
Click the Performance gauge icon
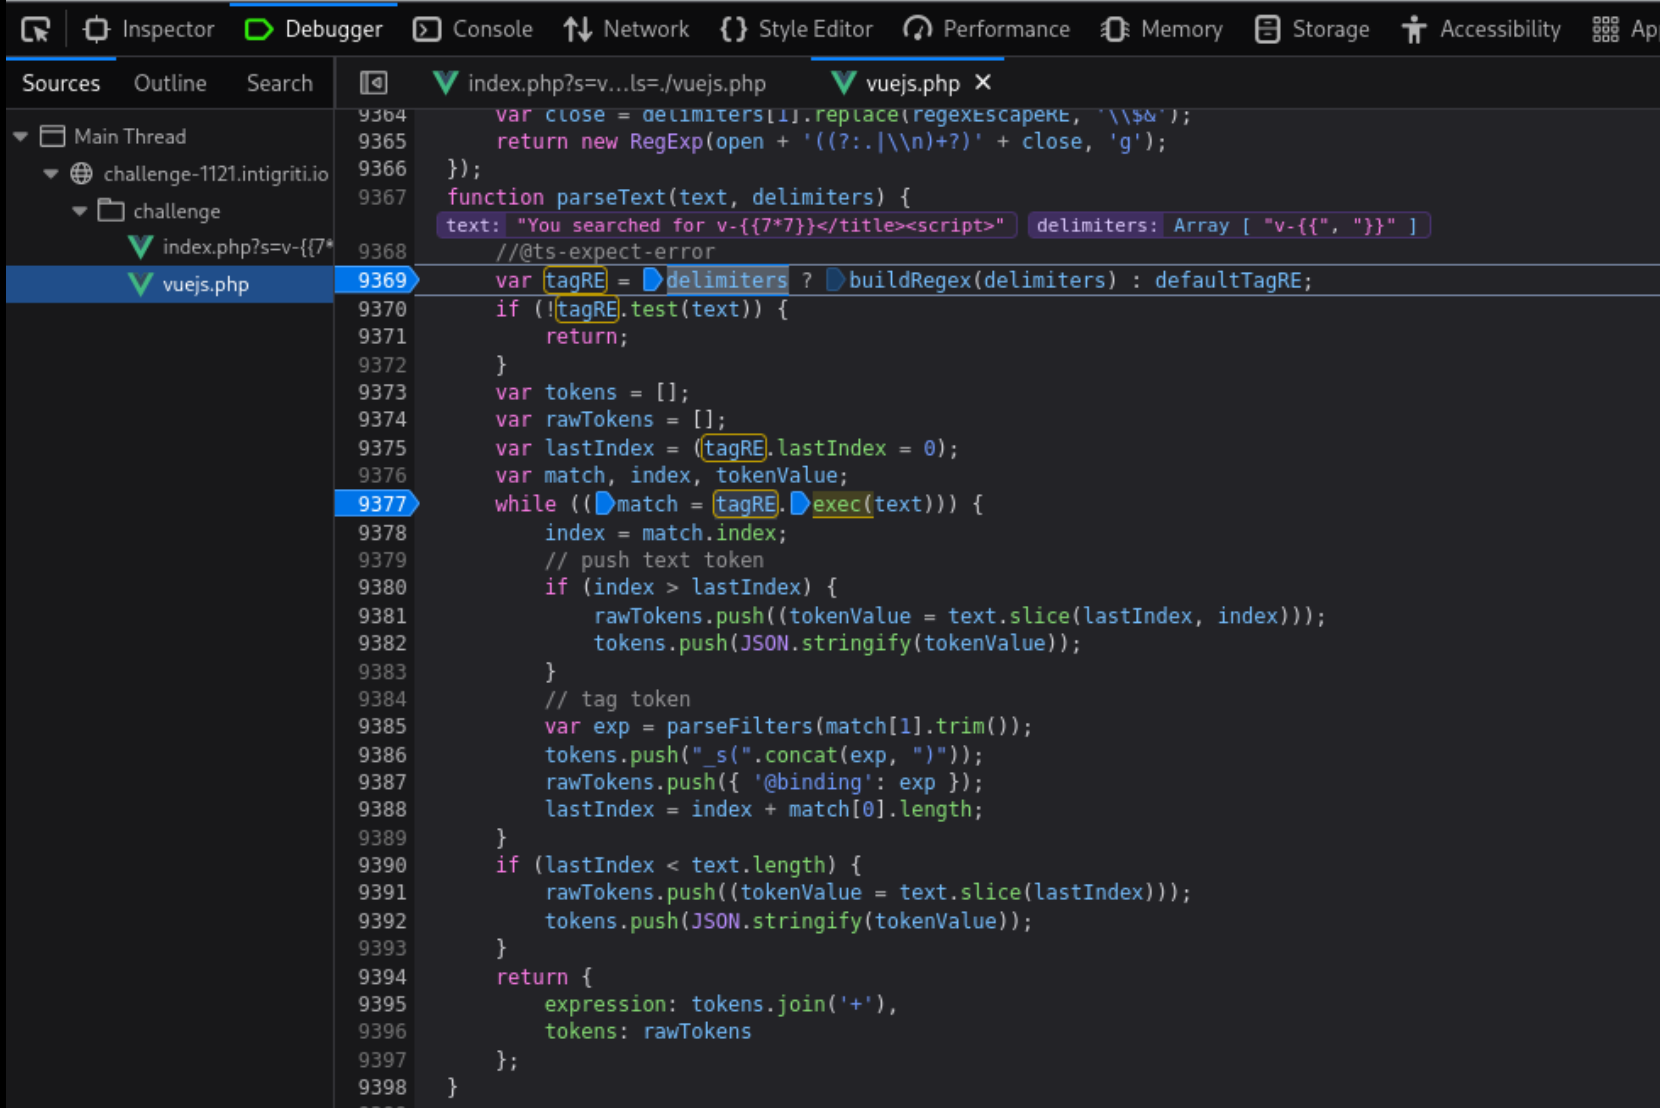(x=917, y=30)
